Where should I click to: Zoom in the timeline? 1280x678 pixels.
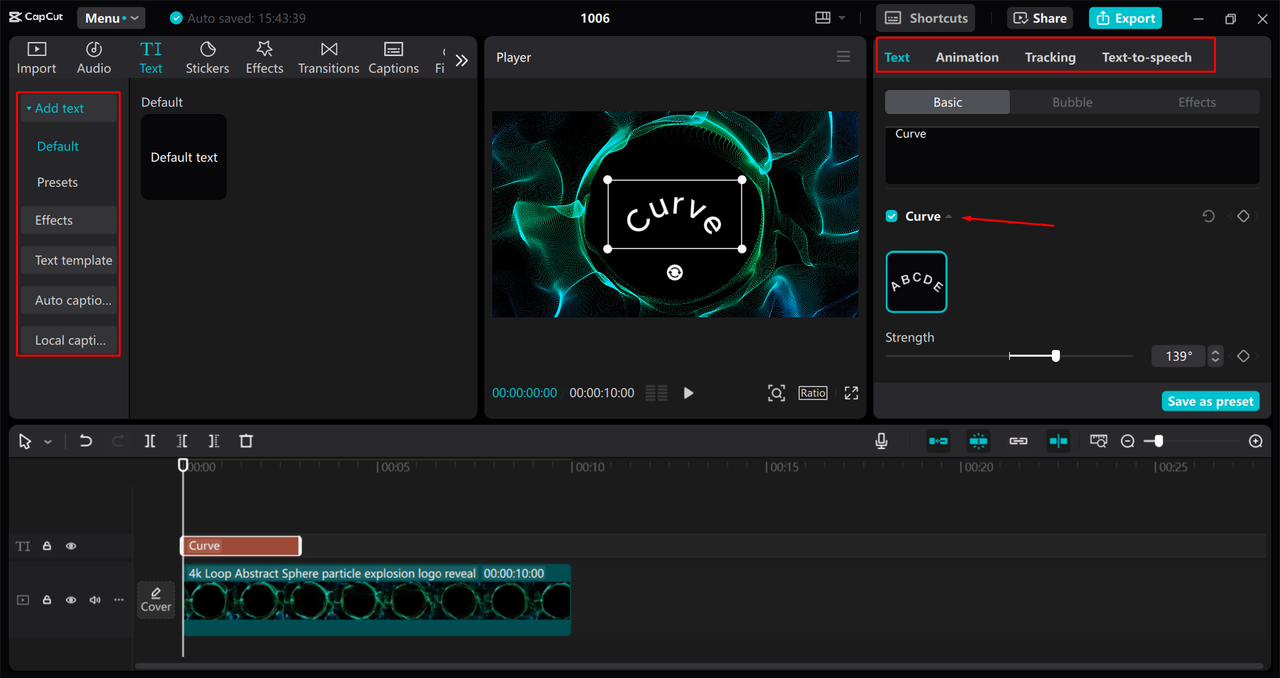tap(1256, 441)
